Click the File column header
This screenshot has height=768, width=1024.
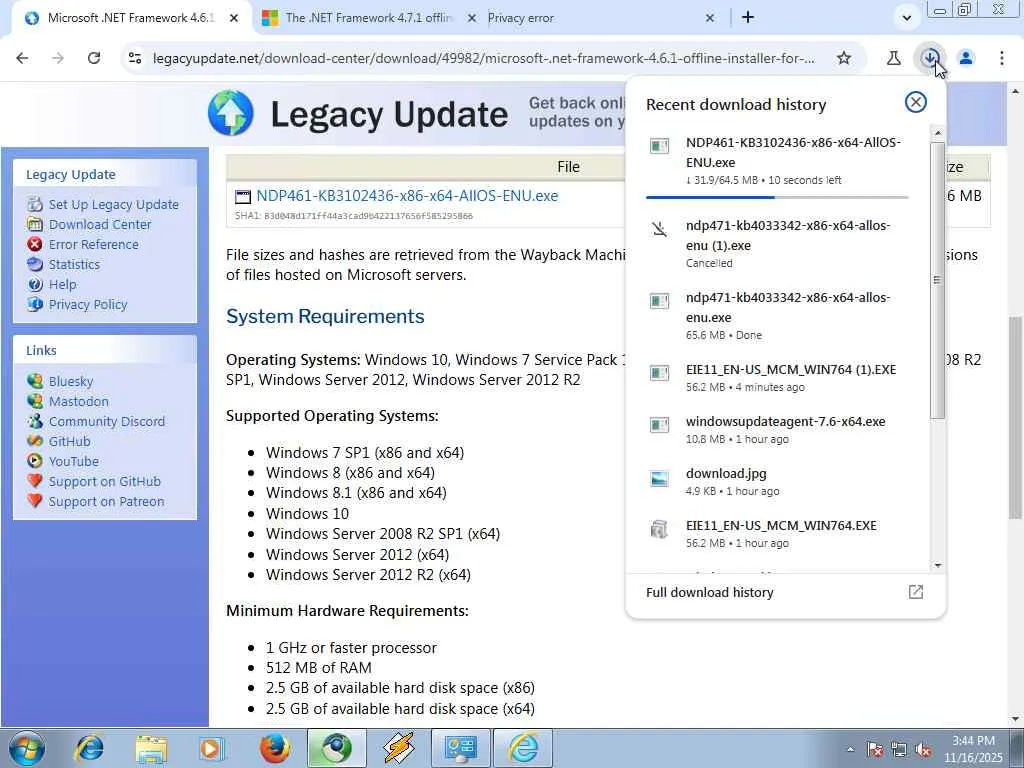click(568, 167)
